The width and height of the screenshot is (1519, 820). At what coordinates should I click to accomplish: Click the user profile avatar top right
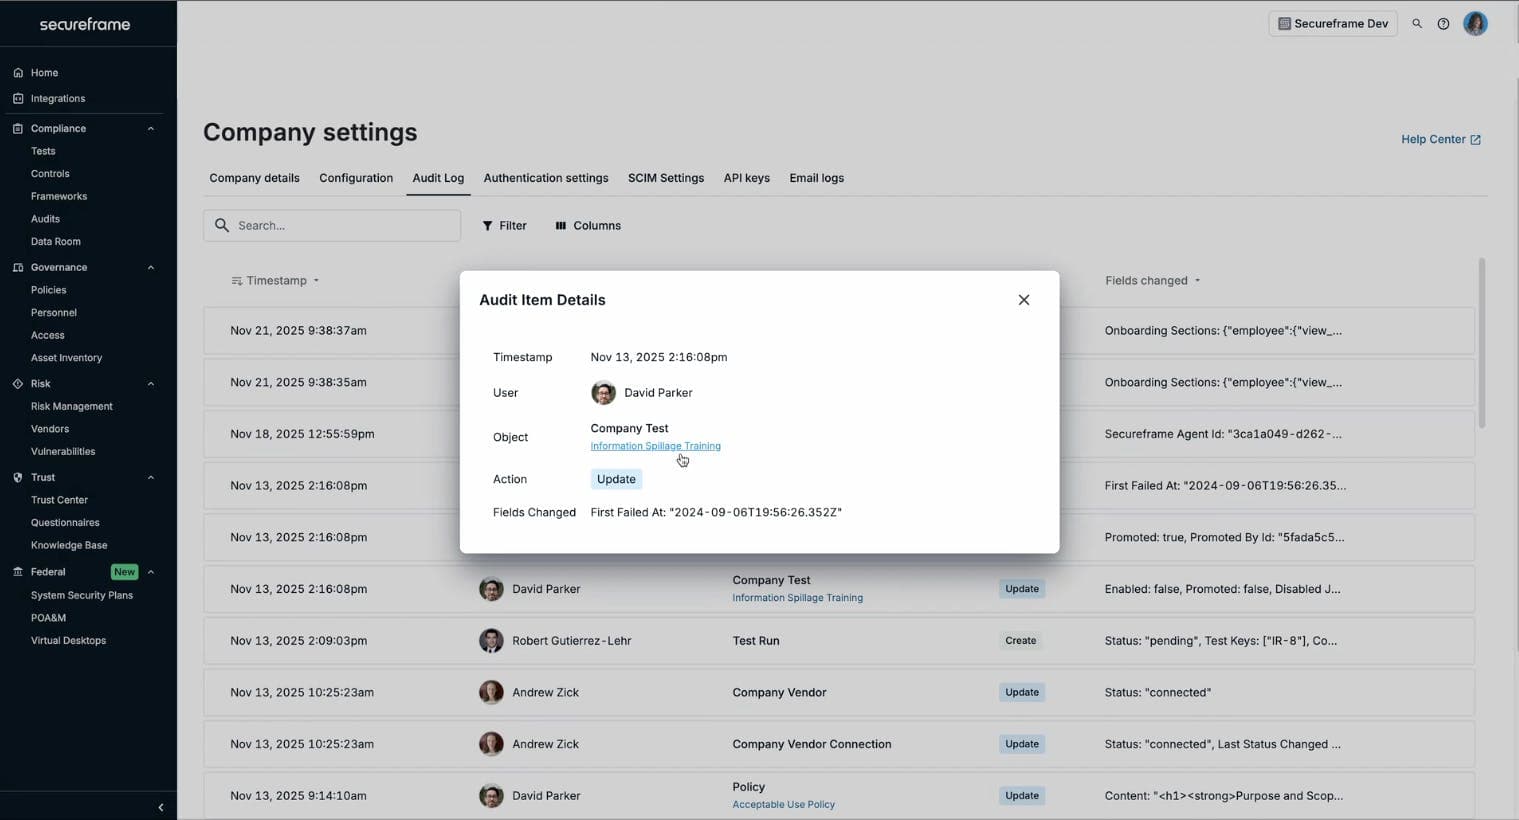[1475, 24]
